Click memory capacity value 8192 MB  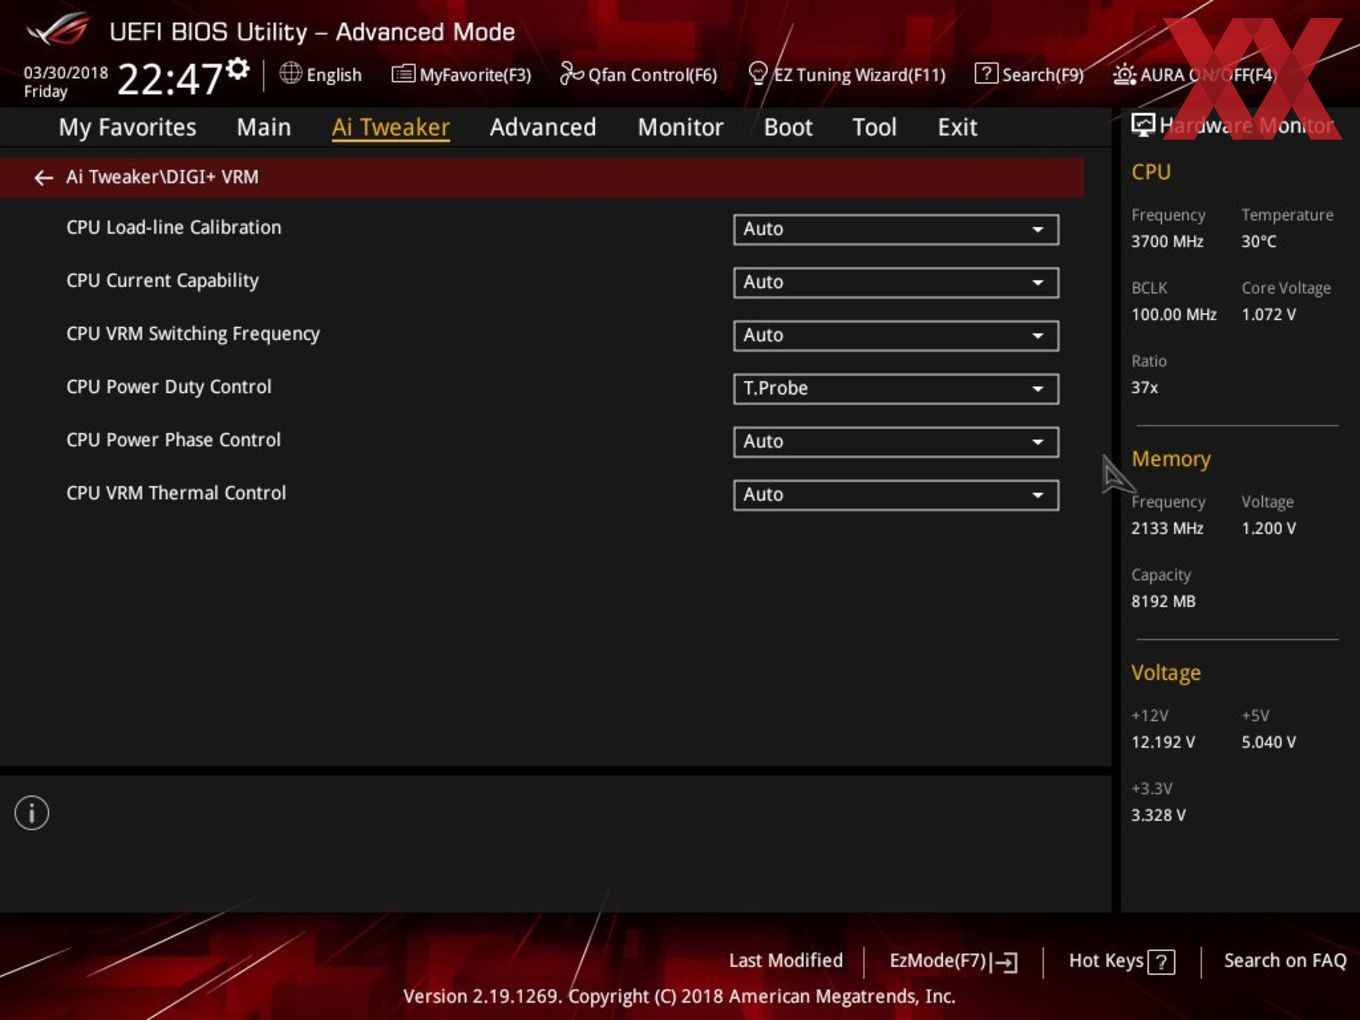click(1163, 602)
